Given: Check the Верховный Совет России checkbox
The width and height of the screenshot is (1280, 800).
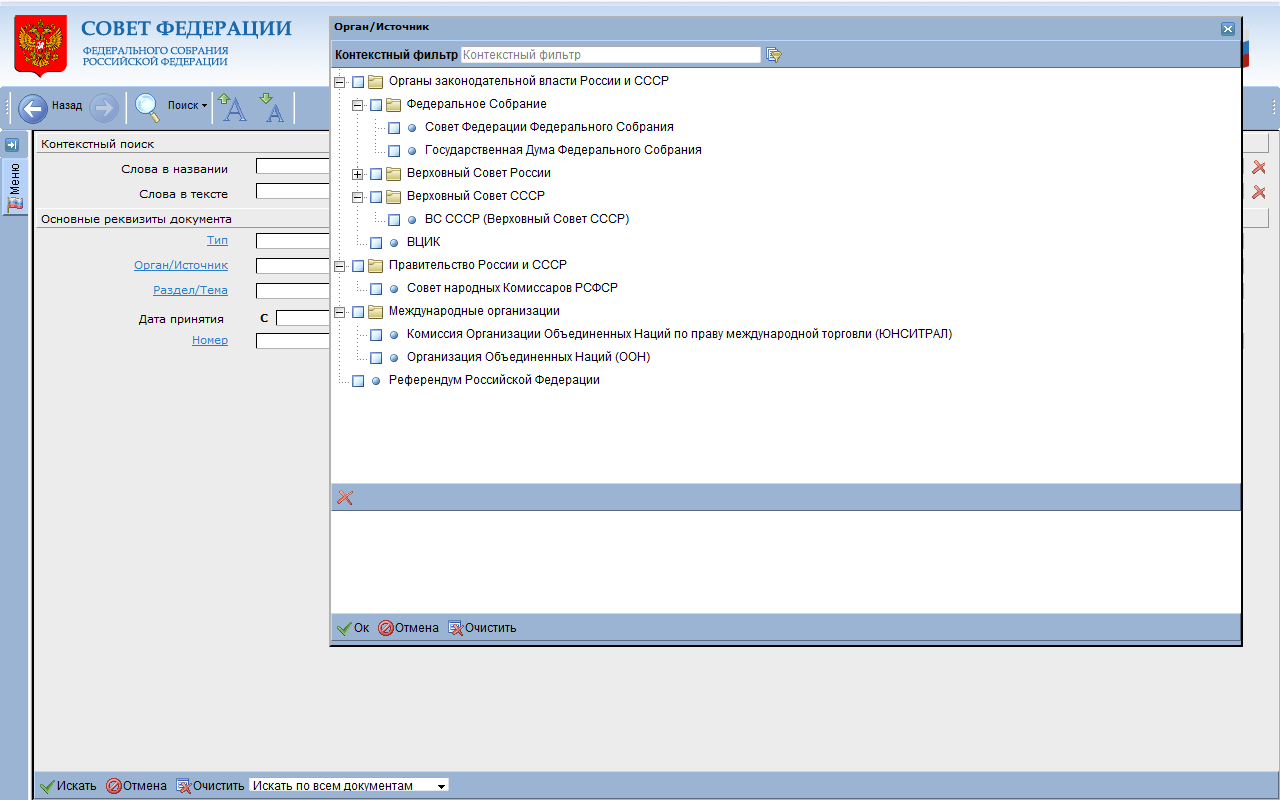Looking at the screenshot, I should (x=376, y=174).
